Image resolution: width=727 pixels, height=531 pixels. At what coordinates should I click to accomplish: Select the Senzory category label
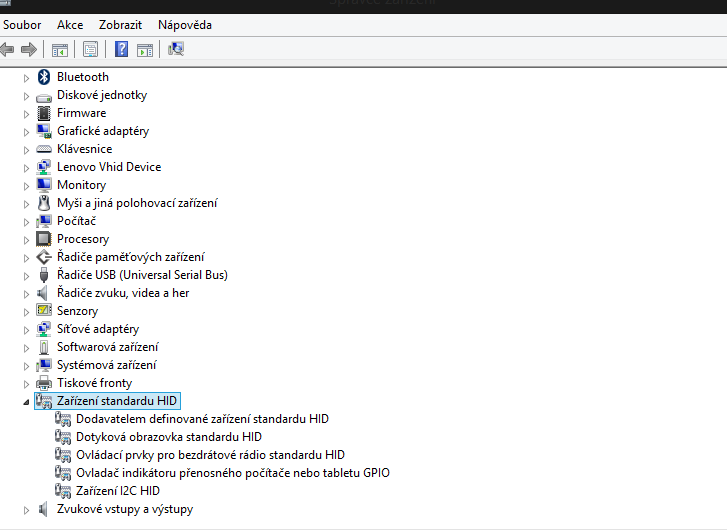click(x=77, y=311)
